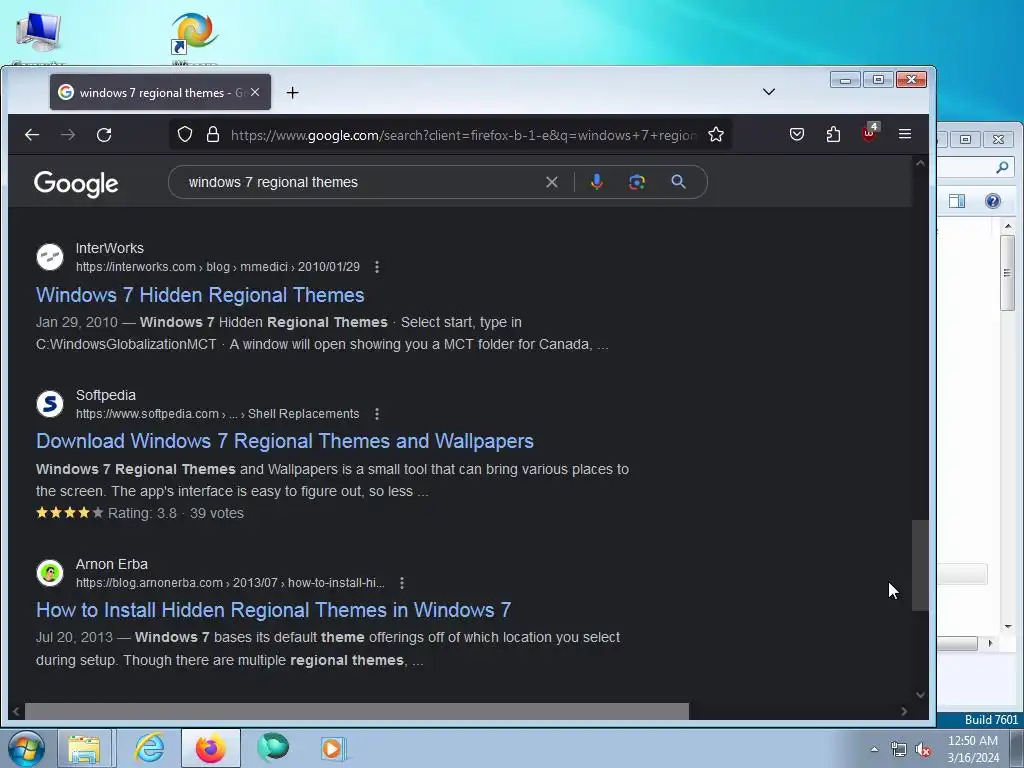Image resolution: width=1024 pixels, height=768 pixels.
Task: Click the Google logo
Action: [76, 184]
